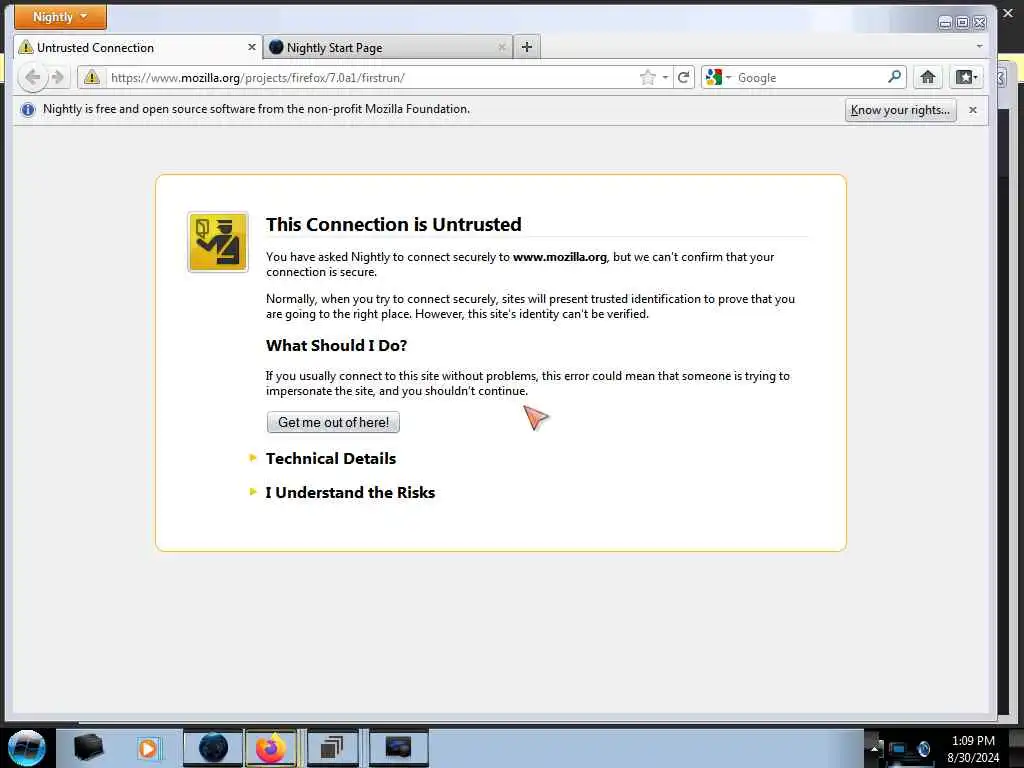
Task: Open the taskbar clock showing 1:09 PM
Action: click(973, 749)
